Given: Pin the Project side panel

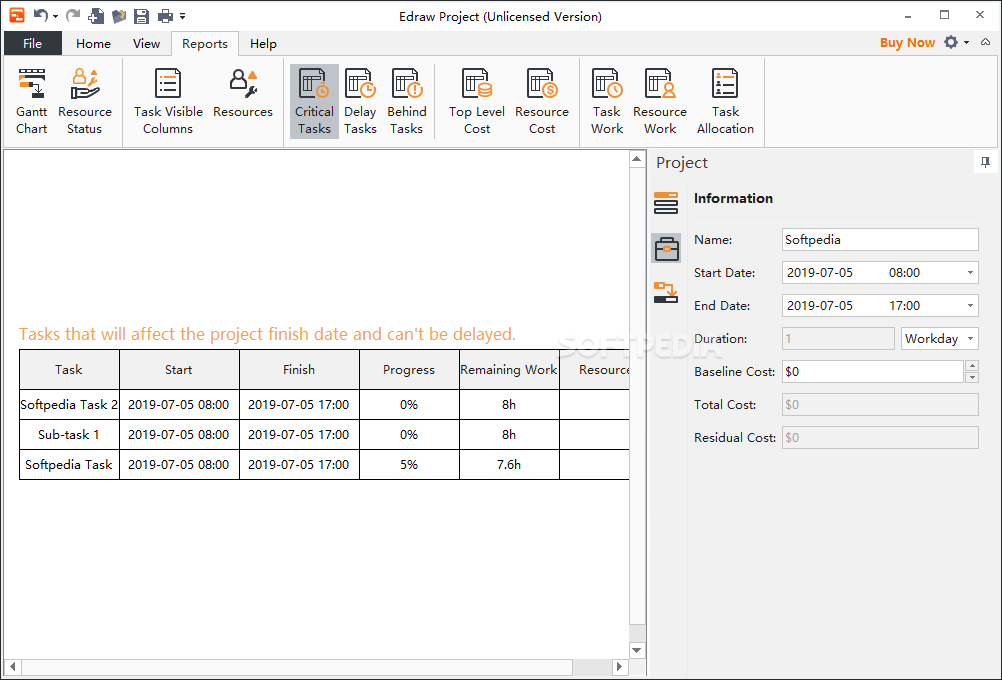Looking at the screenshot, I should [x=985, y=162].
